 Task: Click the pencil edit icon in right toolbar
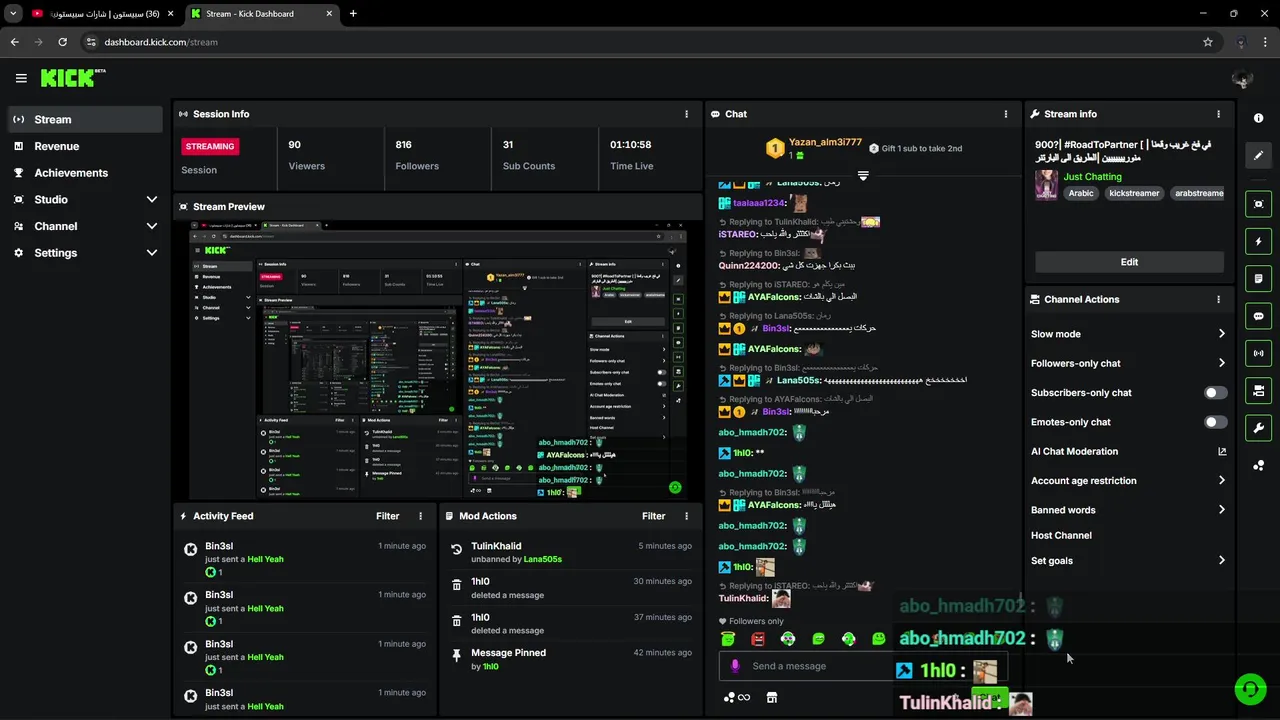click(1258, 155)
